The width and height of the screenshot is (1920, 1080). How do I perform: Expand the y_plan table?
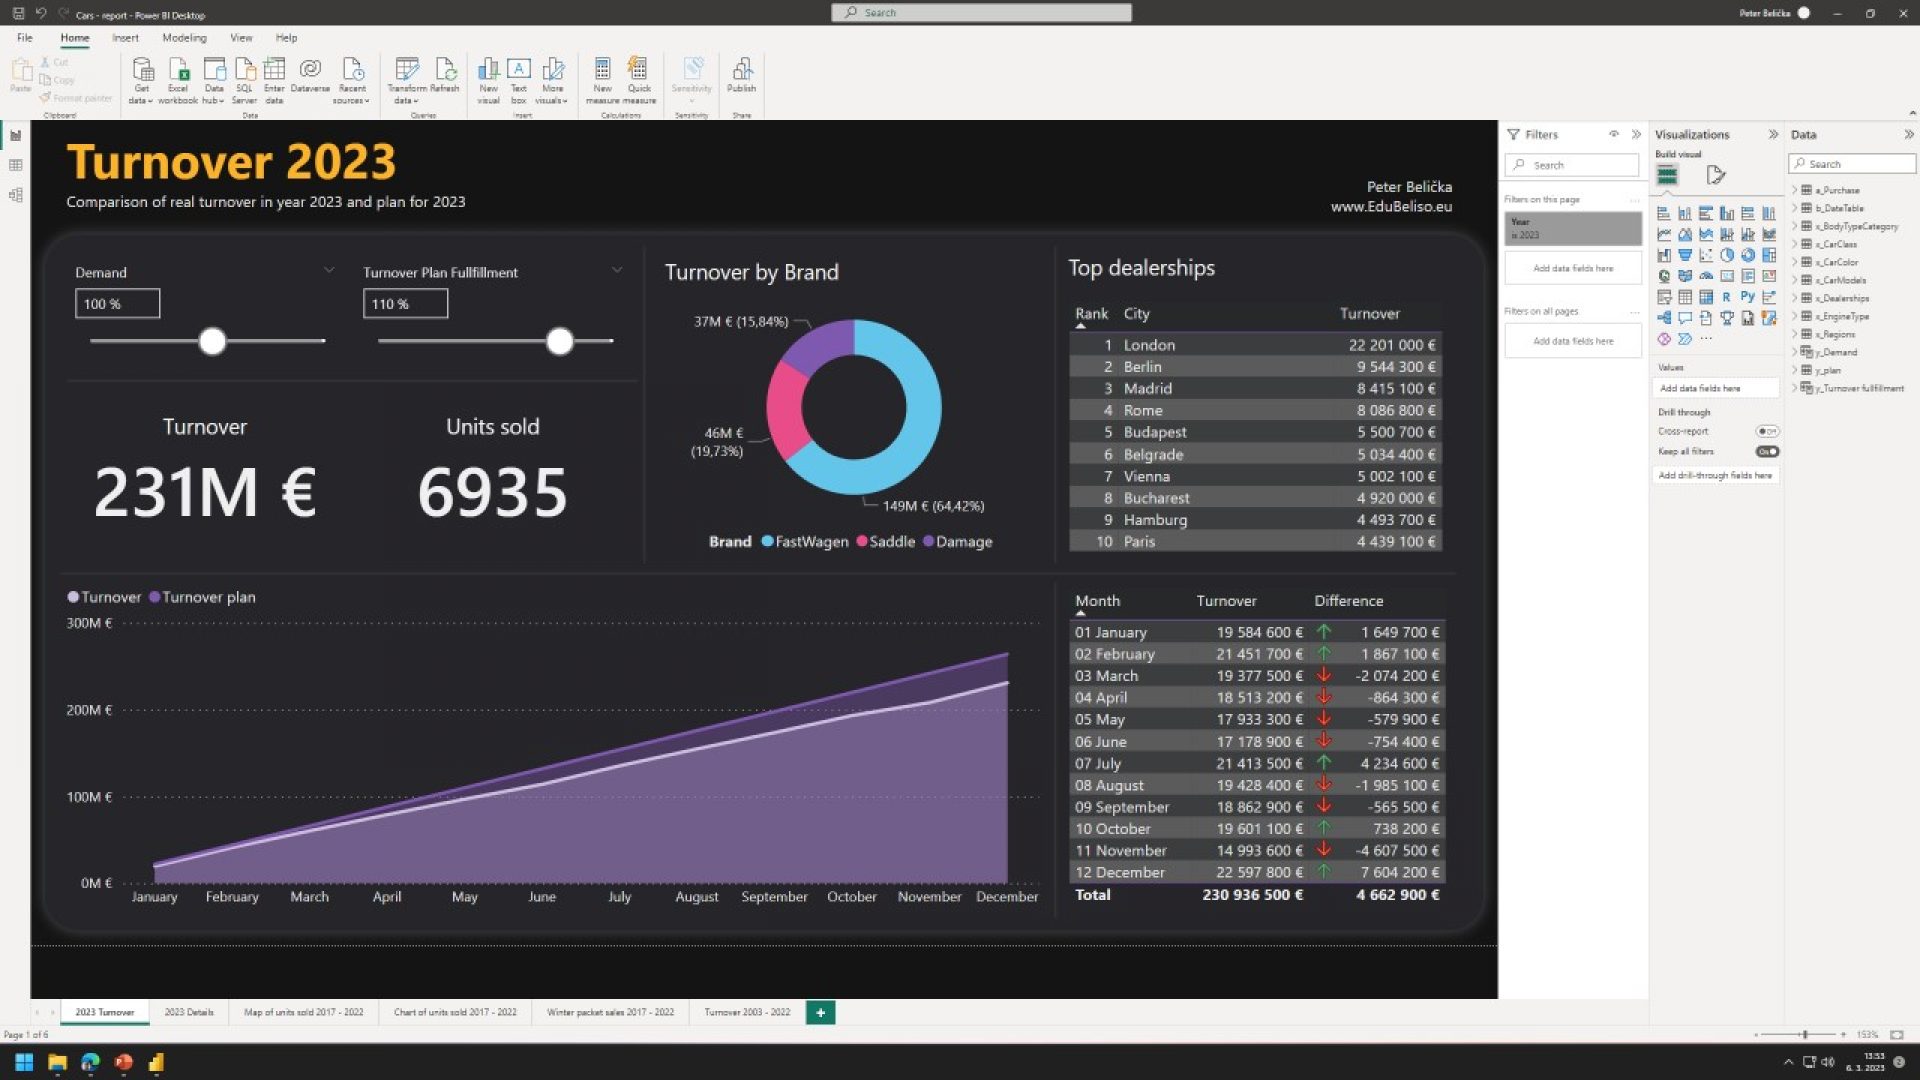tap(1795, 370)
